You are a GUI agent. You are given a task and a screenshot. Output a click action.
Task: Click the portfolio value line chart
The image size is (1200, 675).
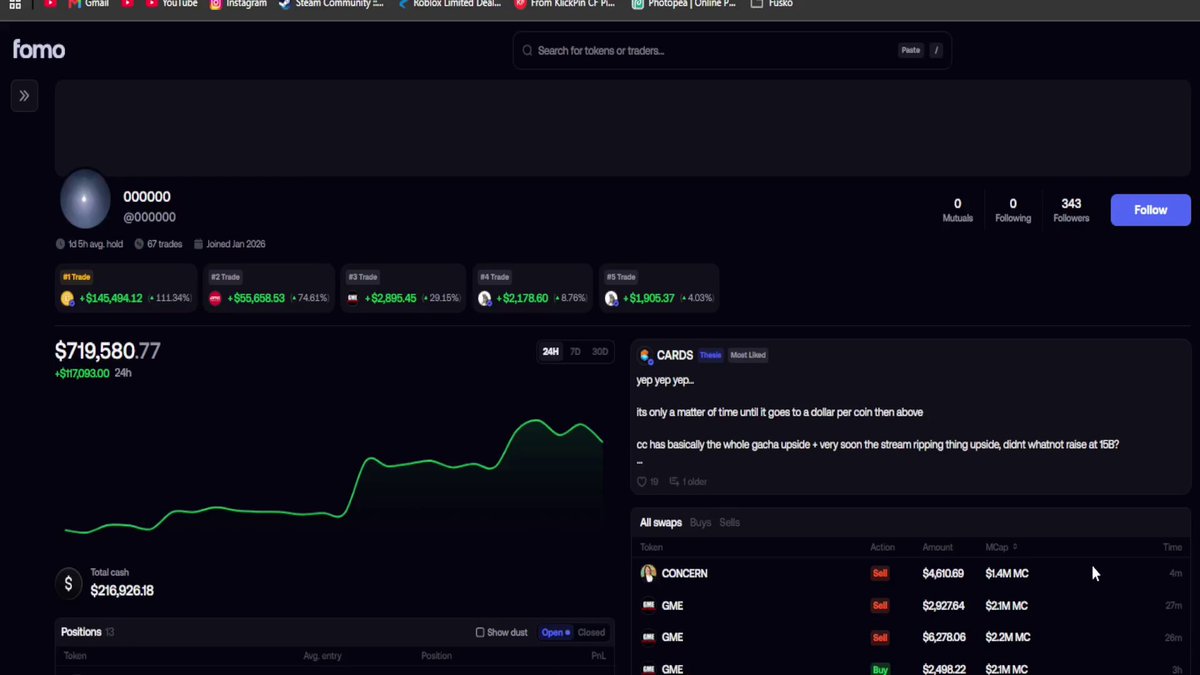point(334,478)
